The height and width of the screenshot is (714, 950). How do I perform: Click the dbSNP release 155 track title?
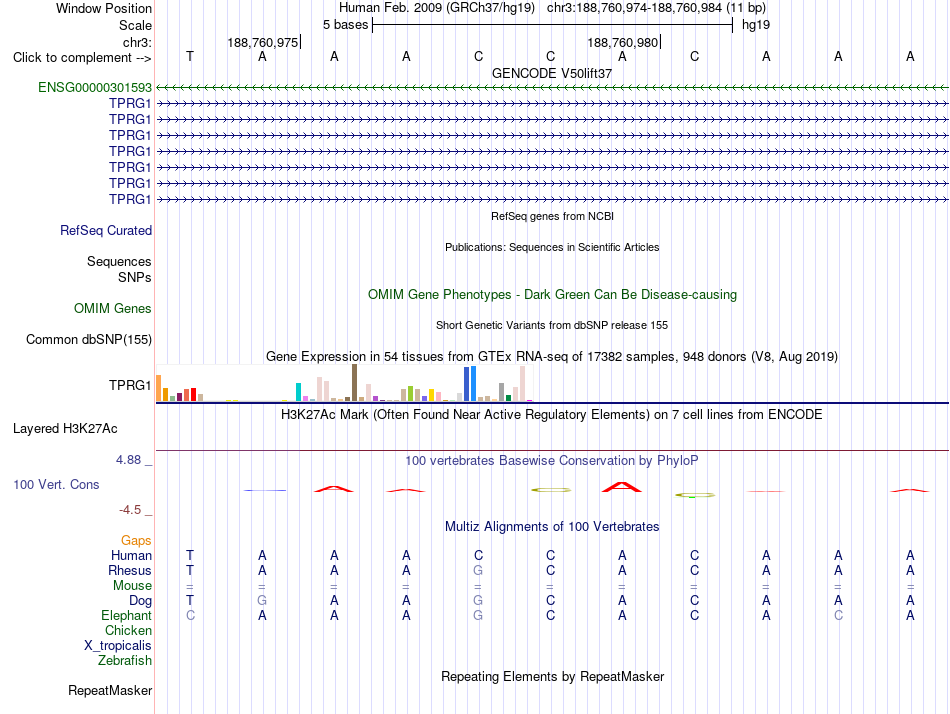tap(552, 325)
